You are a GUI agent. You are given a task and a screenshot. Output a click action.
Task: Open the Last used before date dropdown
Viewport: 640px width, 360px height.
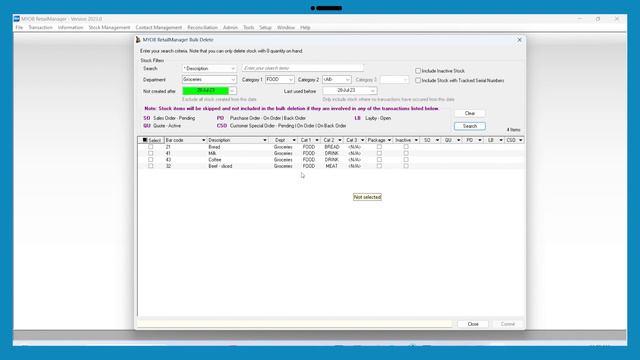[372, 91]
